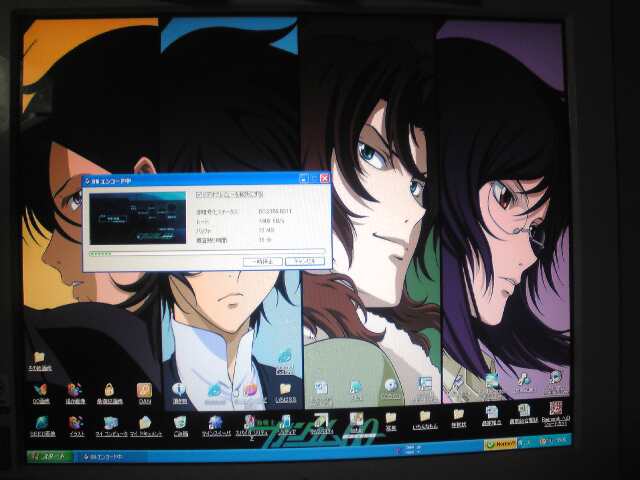Open the Windows スタート menu
640x480 pixels.
pyautogui.click(x=50, y=456)
